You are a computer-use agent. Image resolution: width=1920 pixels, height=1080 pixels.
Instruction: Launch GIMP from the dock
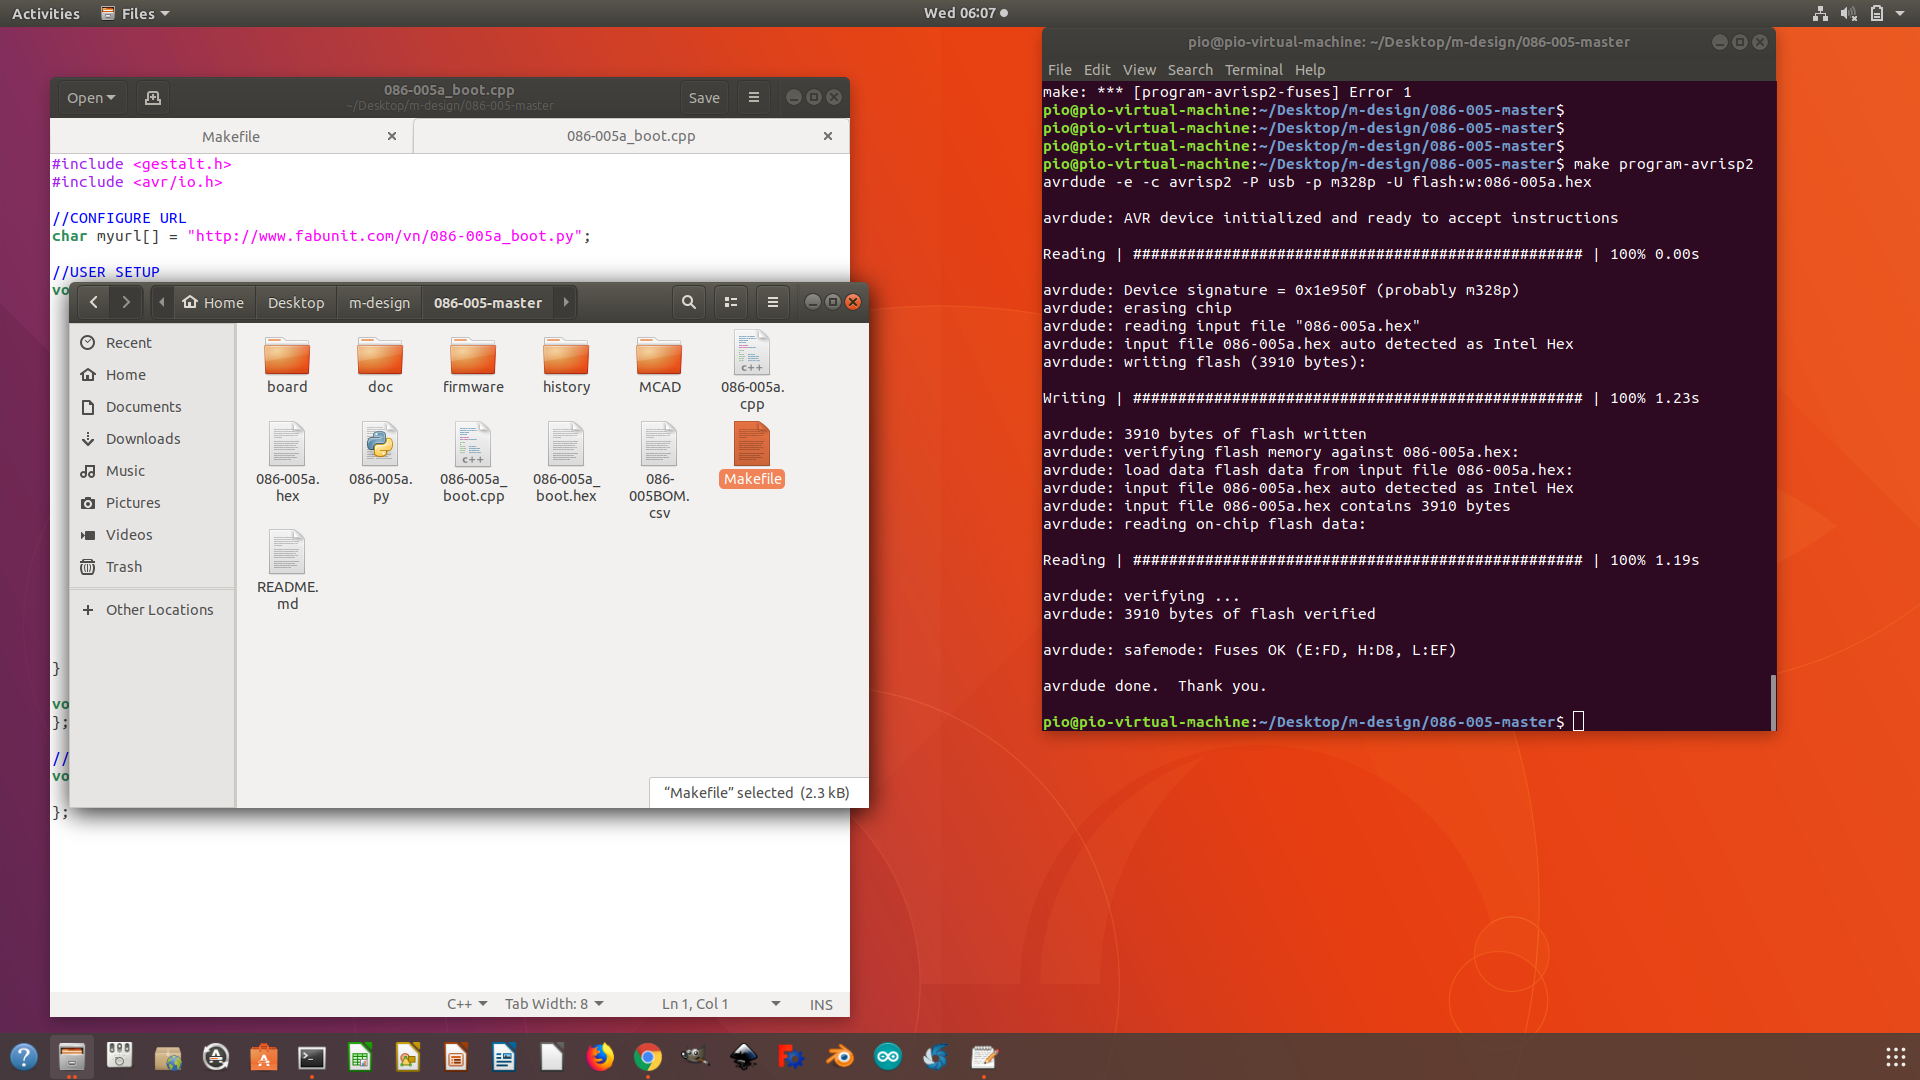(x=696, y=1057)
